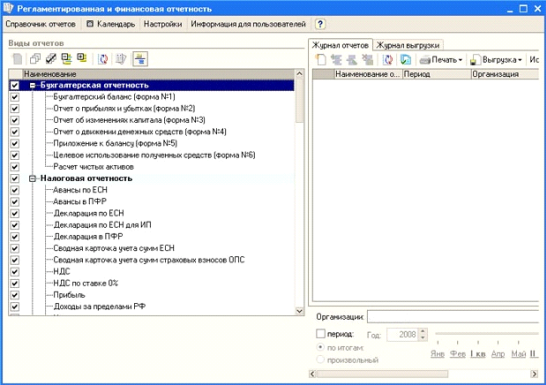
Task: Click the Год input field showing 2008
Action: (403, 335)
